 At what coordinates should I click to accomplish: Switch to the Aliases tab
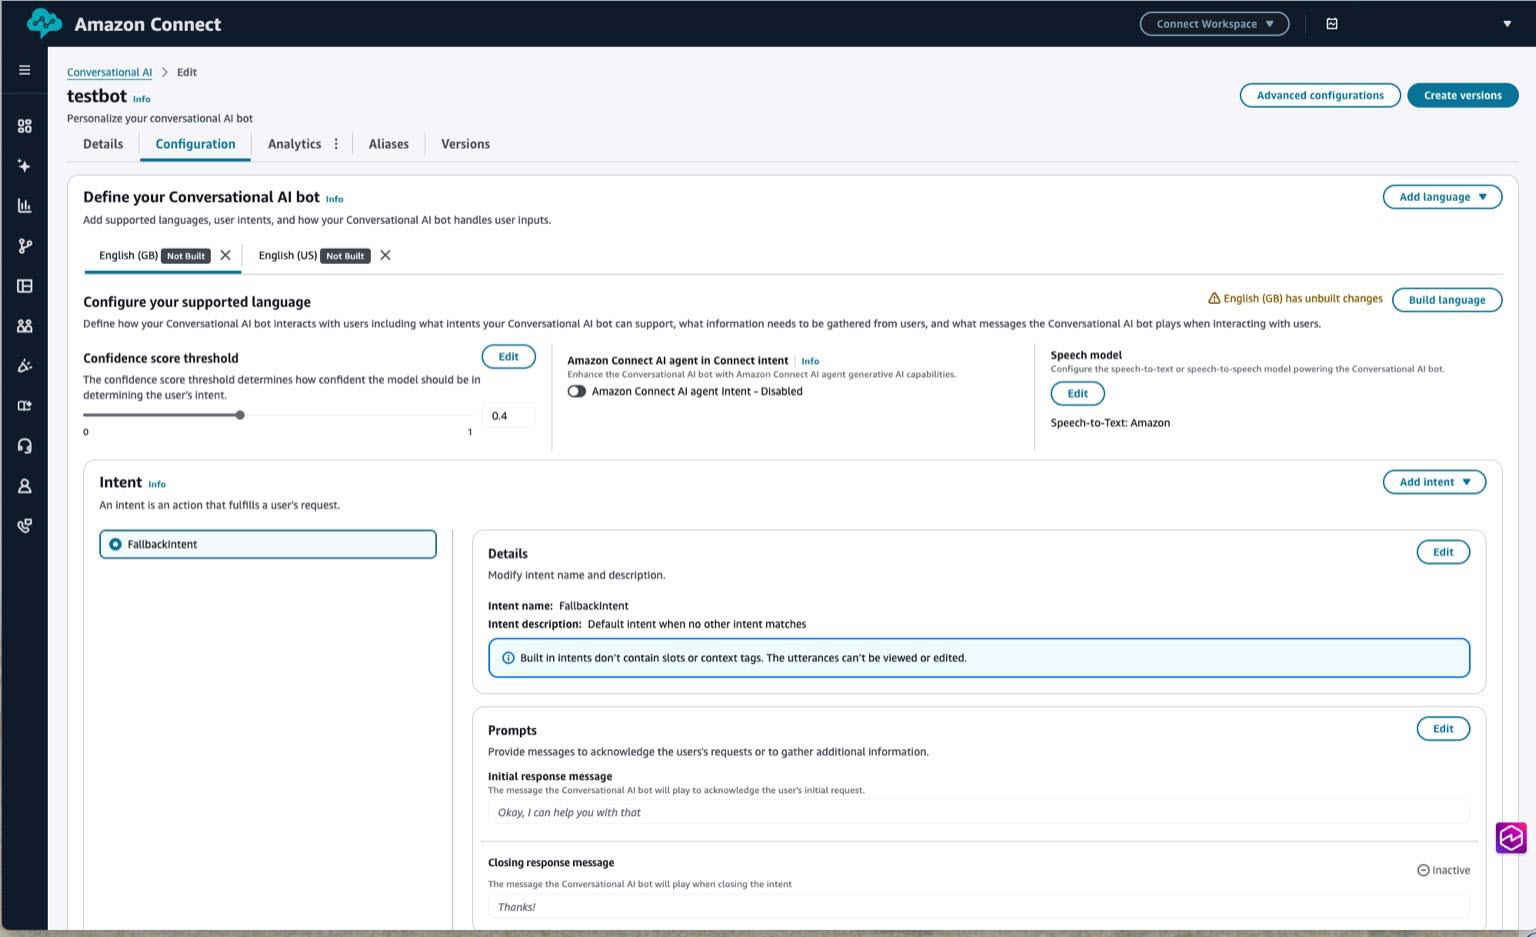tap(388, 144)
